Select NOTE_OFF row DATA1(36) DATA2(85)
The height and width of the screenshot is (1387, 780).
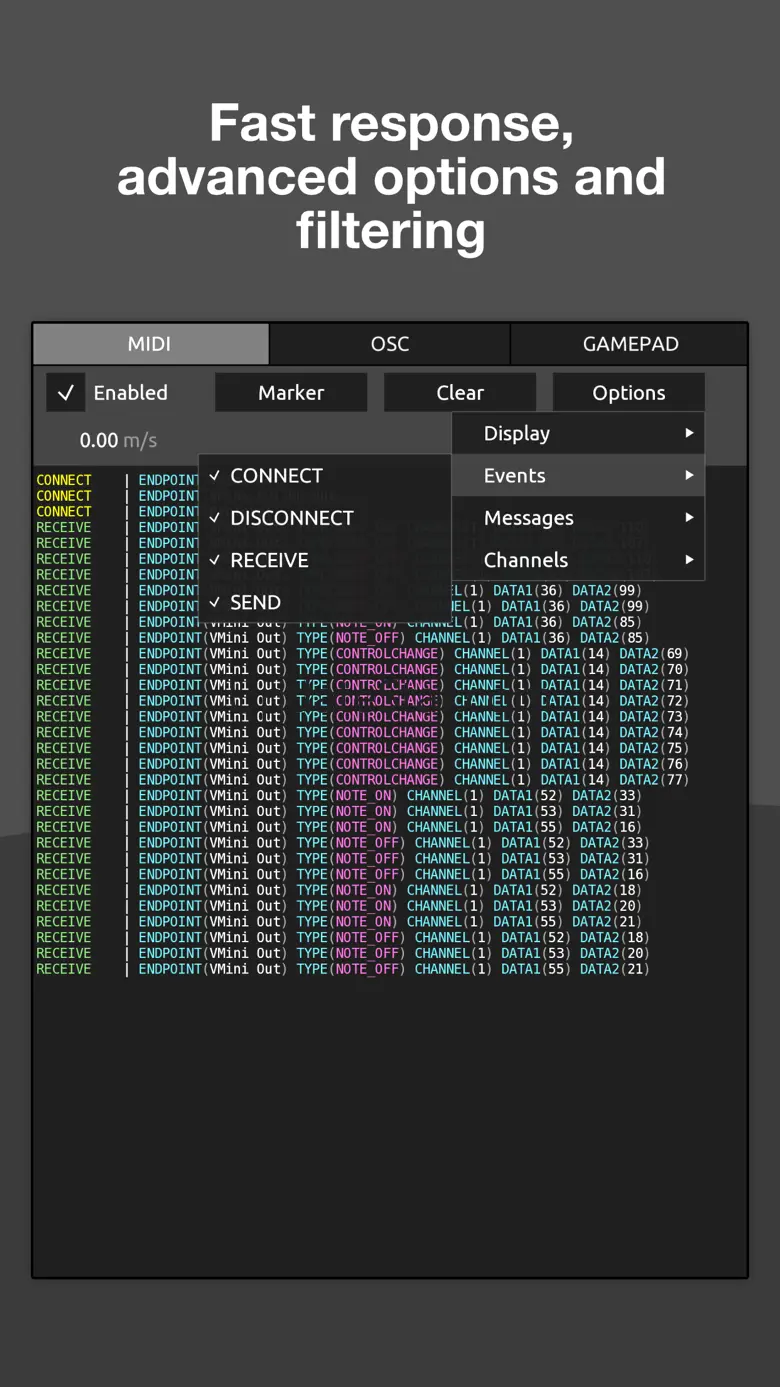click(343, 637)
